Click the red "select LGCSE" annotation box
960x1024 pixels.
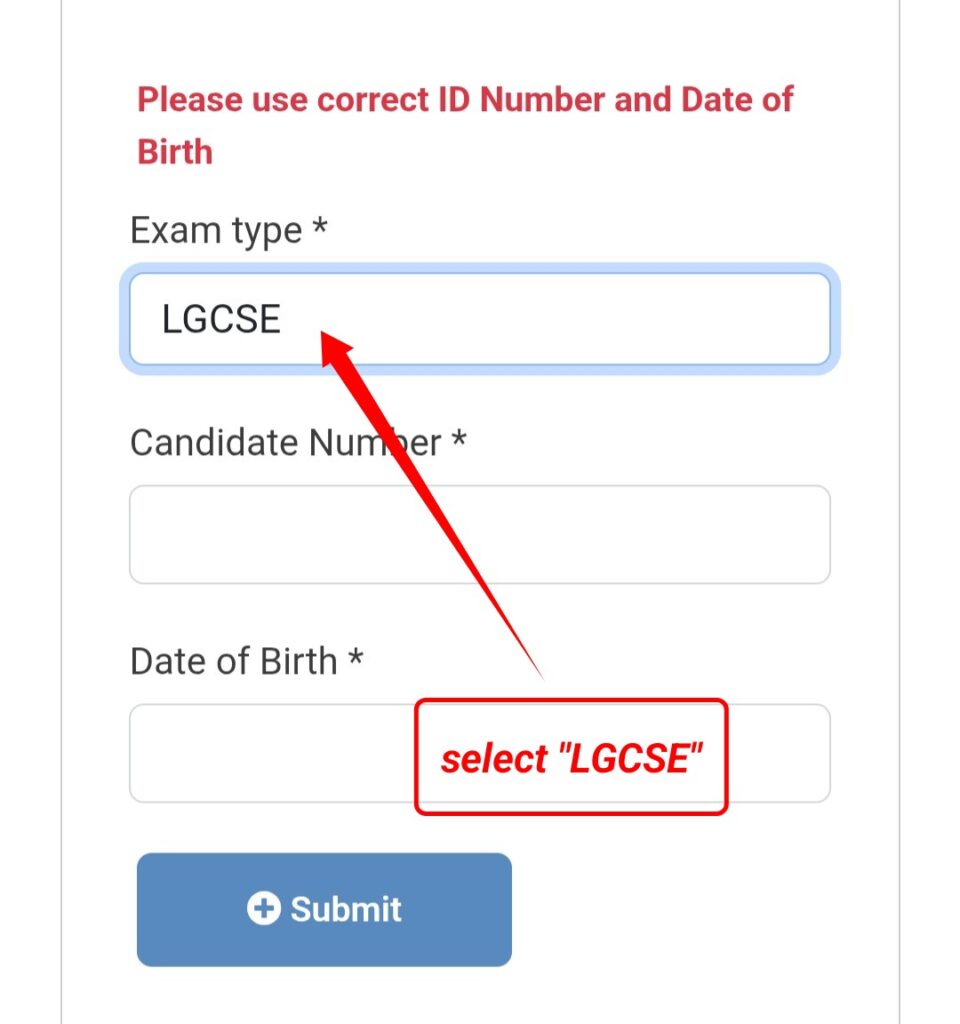coord(572,757)
